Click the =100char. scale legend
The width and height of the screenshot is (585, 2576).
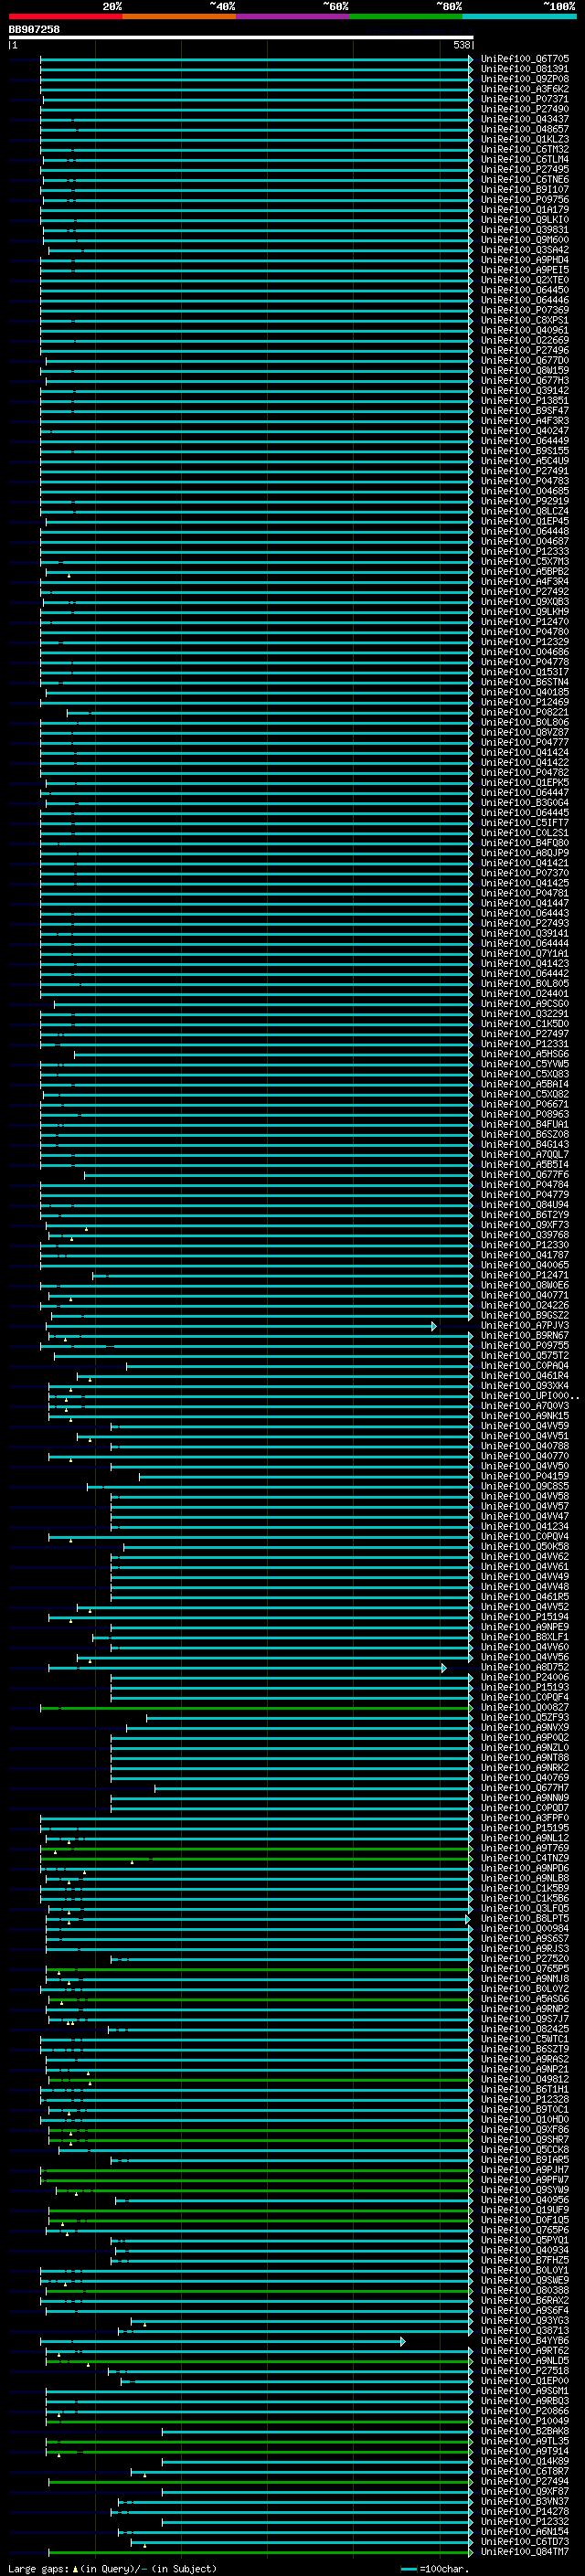click(x=433, y=2568)
